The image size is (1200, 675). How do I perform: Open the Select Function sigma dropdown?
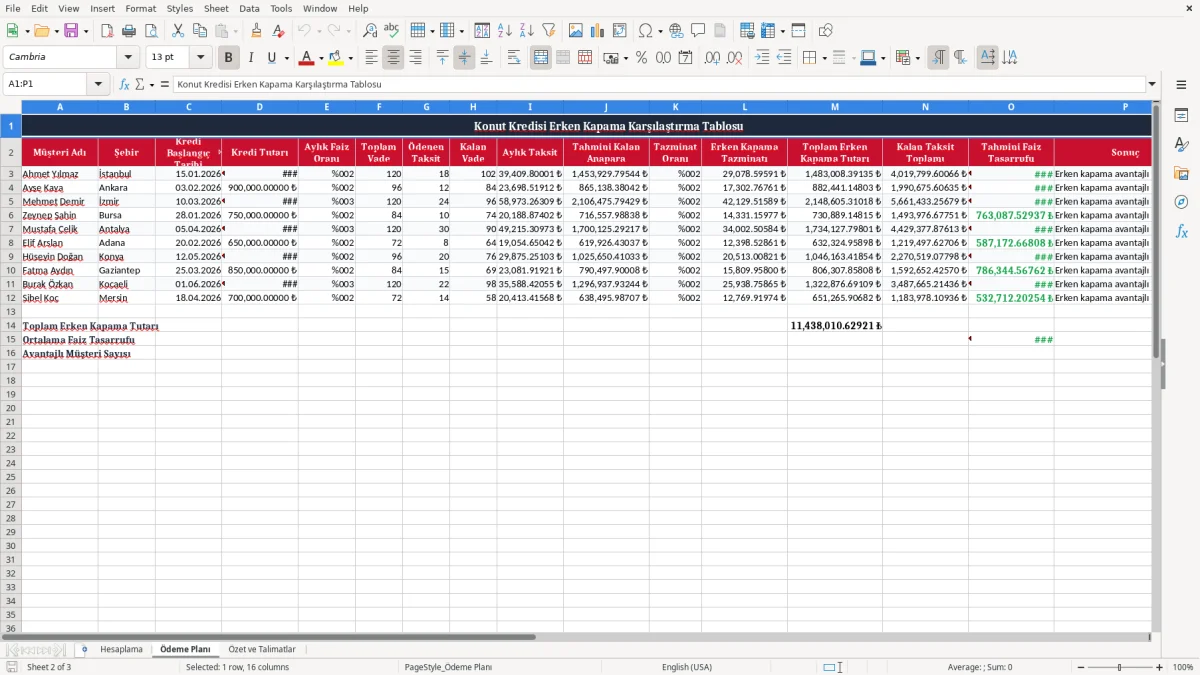152,84
